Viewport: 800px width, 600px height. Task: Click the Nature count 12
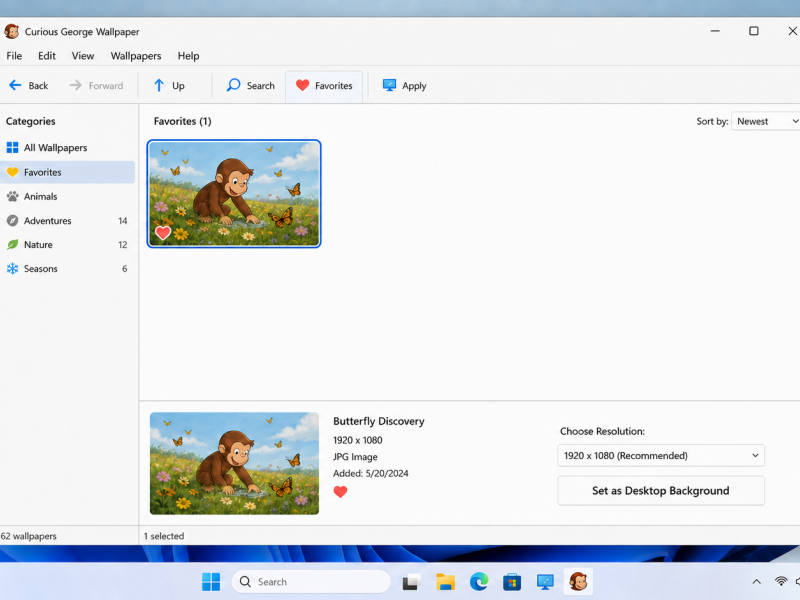click(122, 245)
